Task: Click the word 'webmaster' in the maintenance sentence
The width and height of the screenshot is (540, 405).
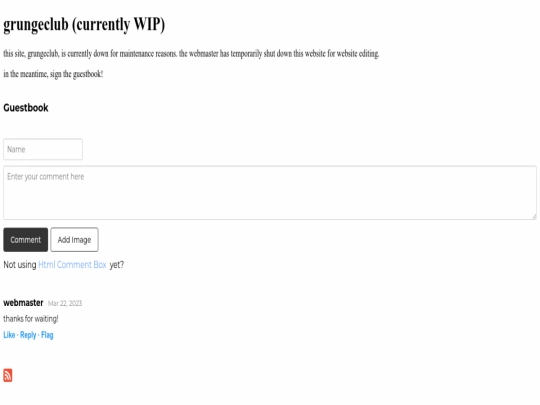Action: tap(204, 54)
